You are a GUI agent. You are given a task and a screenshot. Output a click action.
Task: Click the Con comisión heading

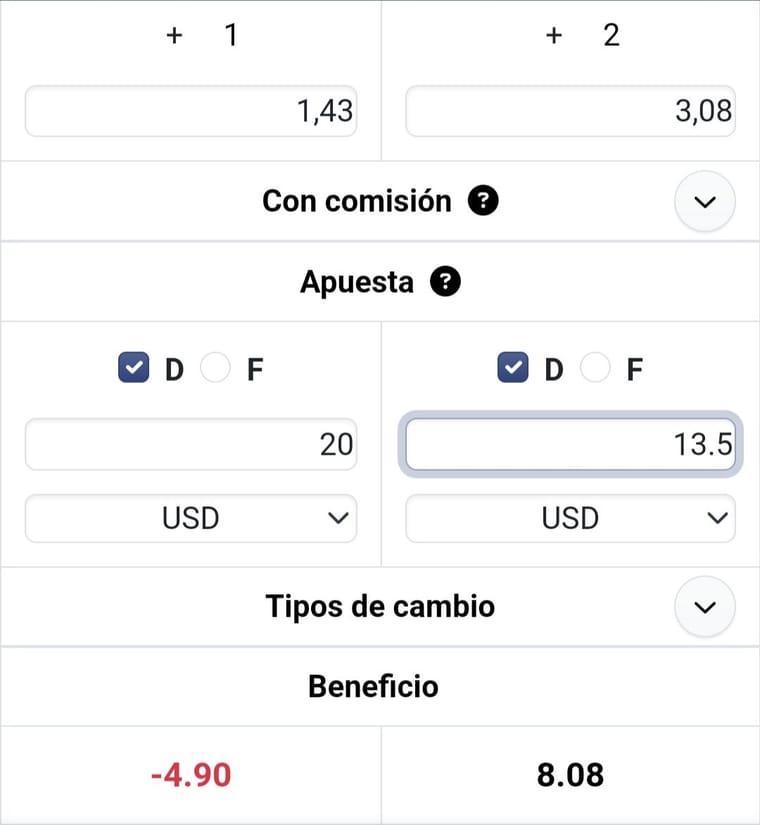pos(357,201)
